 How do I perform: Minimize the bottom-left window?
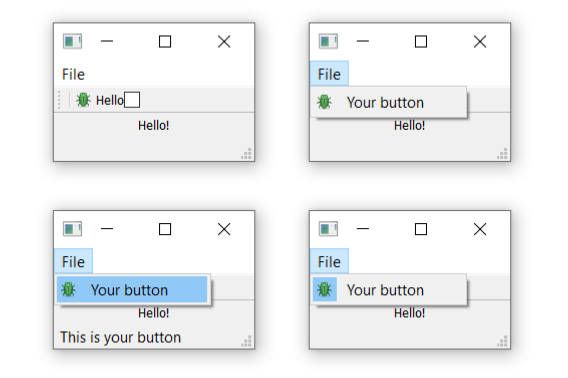[107, 229]
